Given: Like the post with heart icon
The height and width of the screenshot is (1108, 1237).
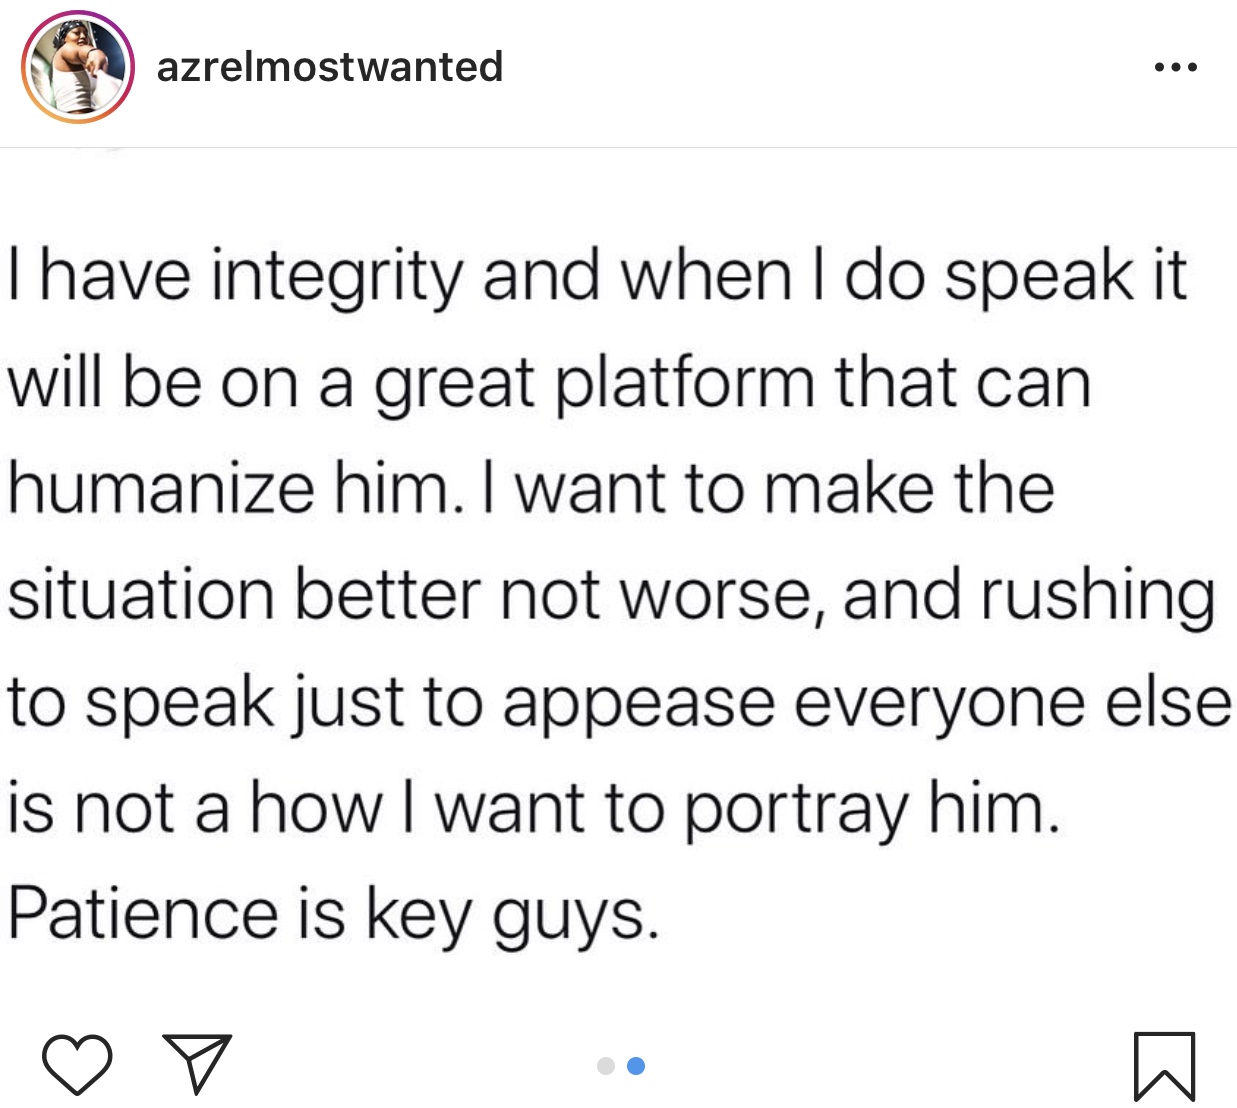Looking at the screenshot, I should (x=77, y=1065).
